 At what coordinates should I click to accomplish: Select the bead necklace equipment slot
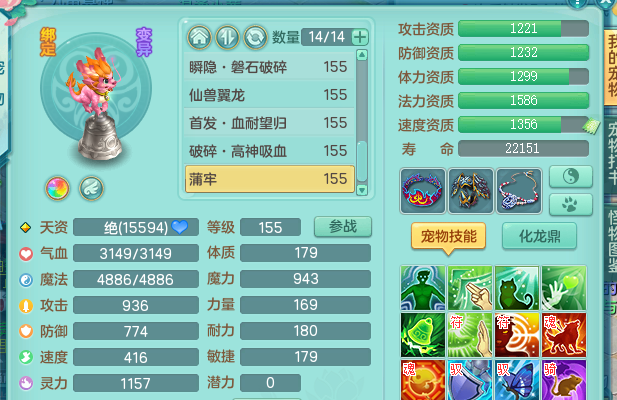[x=519, y=191]
